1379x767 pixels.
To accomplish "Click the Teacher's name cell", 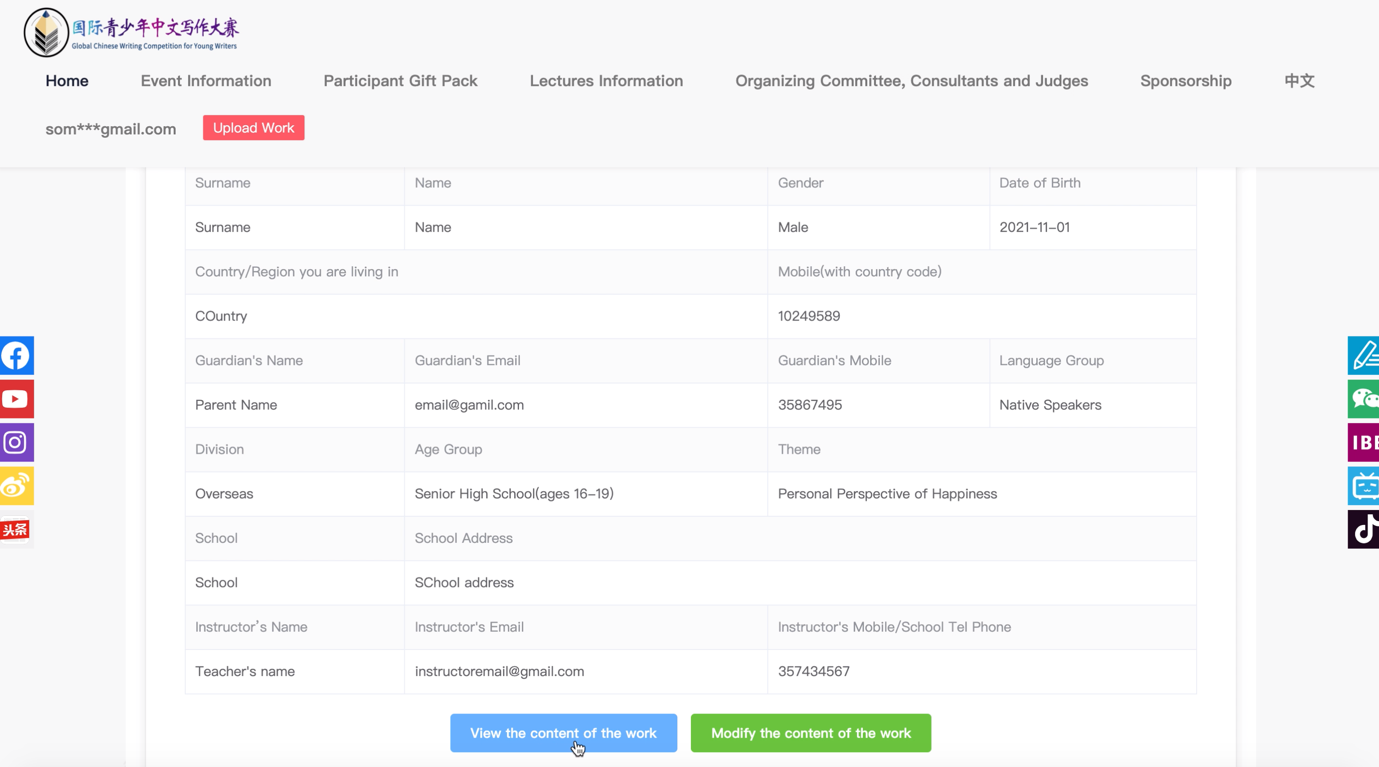I will pos(295,672).
